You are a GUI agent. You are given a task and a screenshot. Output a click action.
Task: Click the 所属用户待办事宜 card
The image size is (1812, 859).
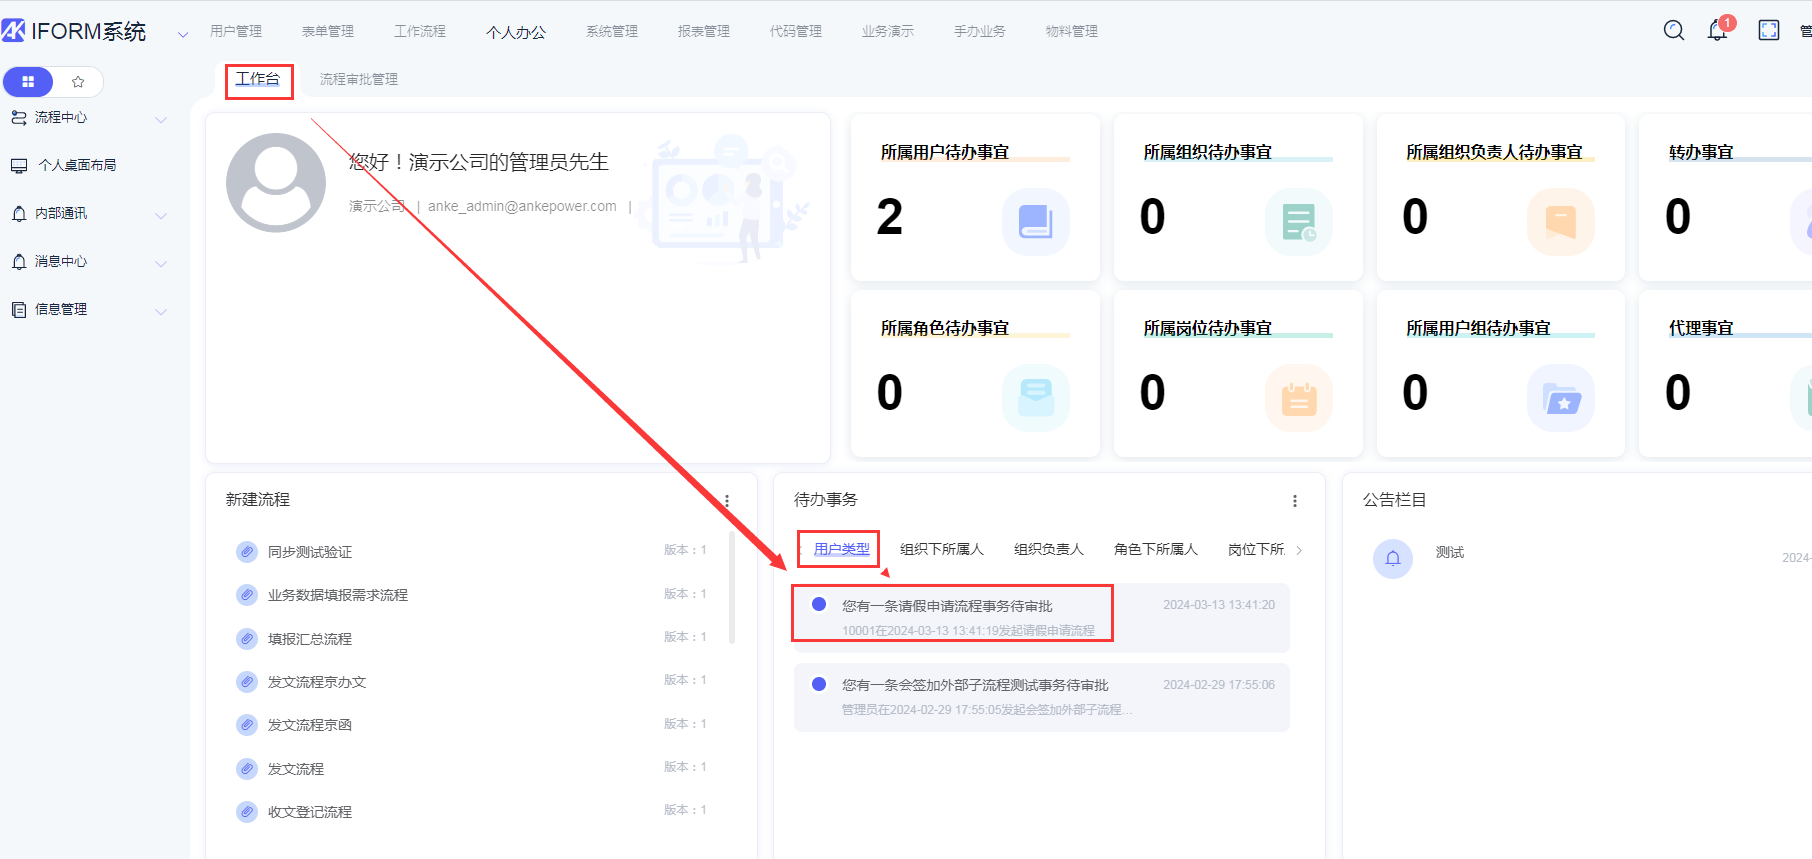point(975,197)
